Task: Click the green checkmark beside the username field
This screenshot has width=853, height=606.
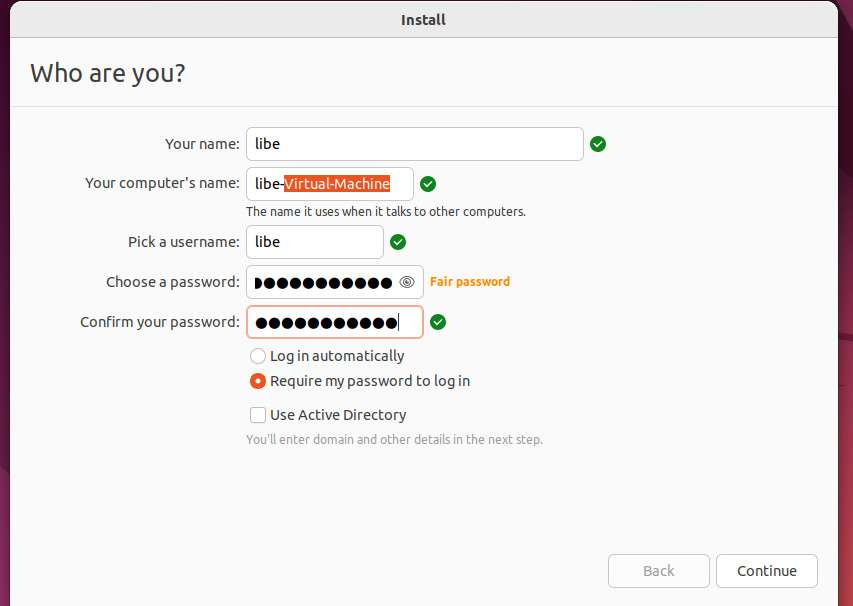Action: coord(398,242)
